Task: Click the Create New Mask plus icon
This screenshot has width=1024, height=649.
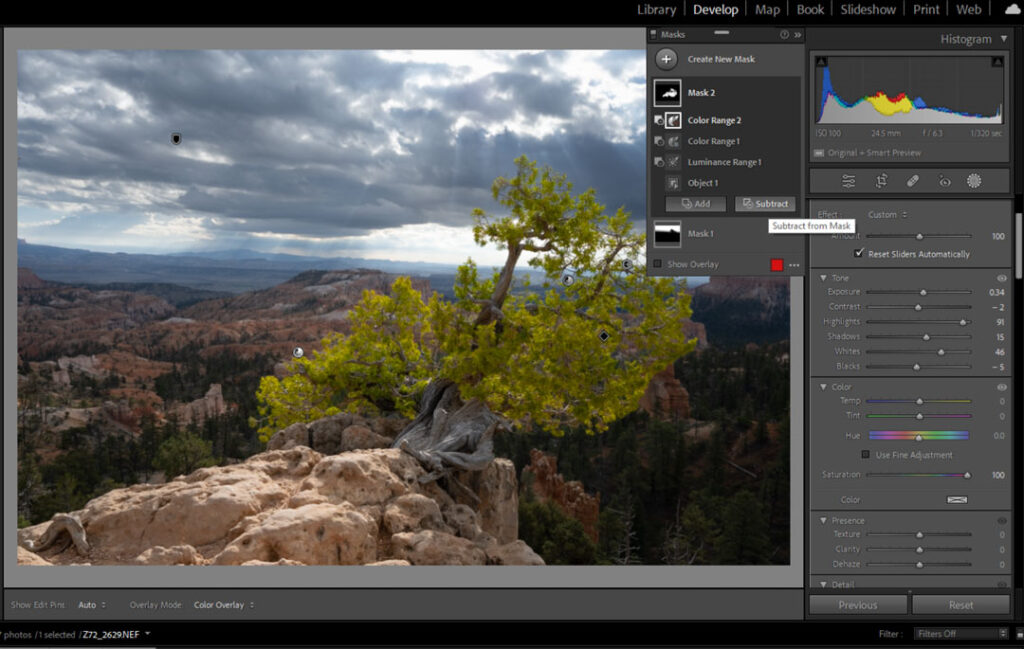Action: 665,59
